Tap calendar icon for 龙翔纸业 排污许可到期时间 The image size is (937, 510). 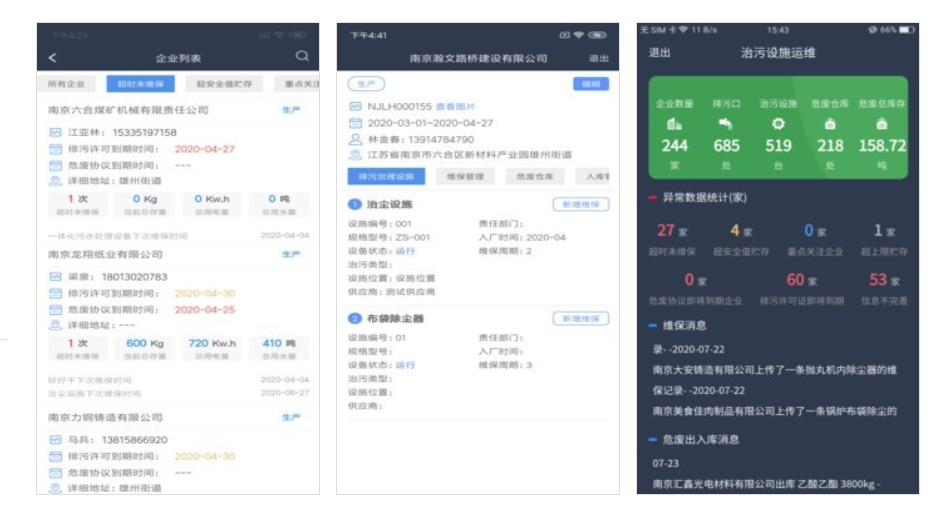click(55, 294)
